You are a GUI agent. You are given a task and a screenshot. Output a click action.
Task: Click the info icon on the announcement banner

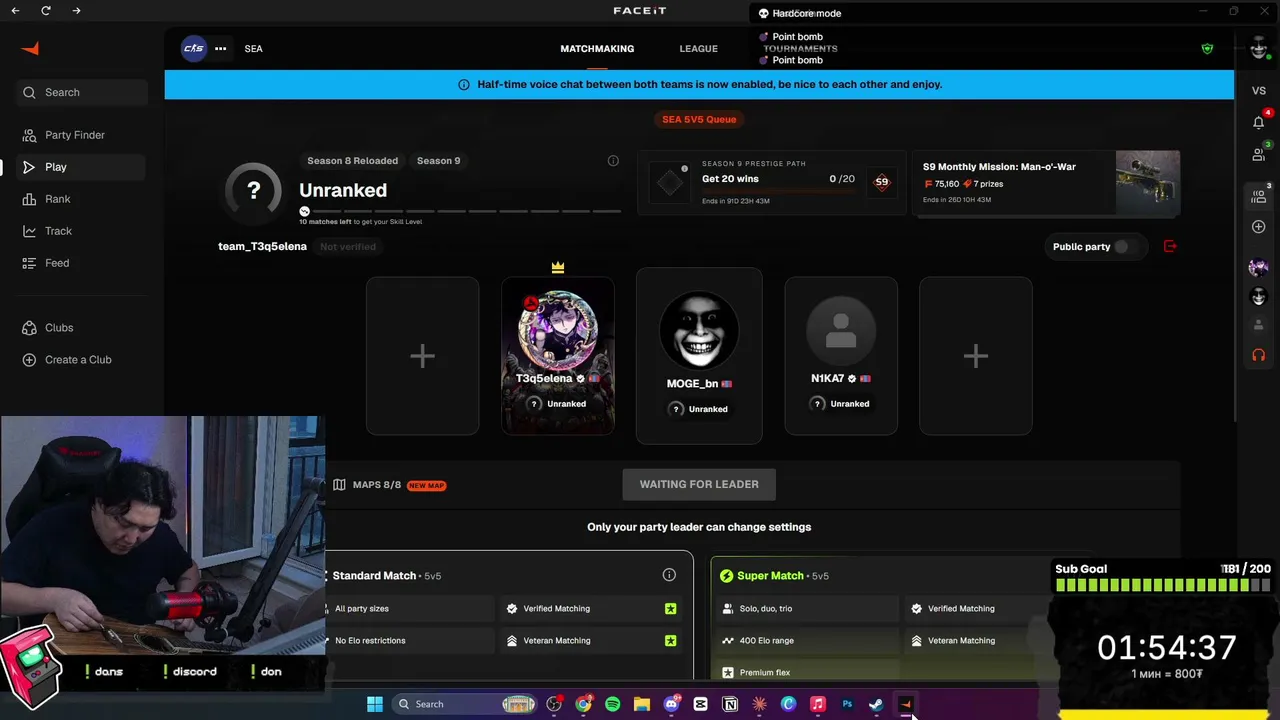click(x=463, y=85)
